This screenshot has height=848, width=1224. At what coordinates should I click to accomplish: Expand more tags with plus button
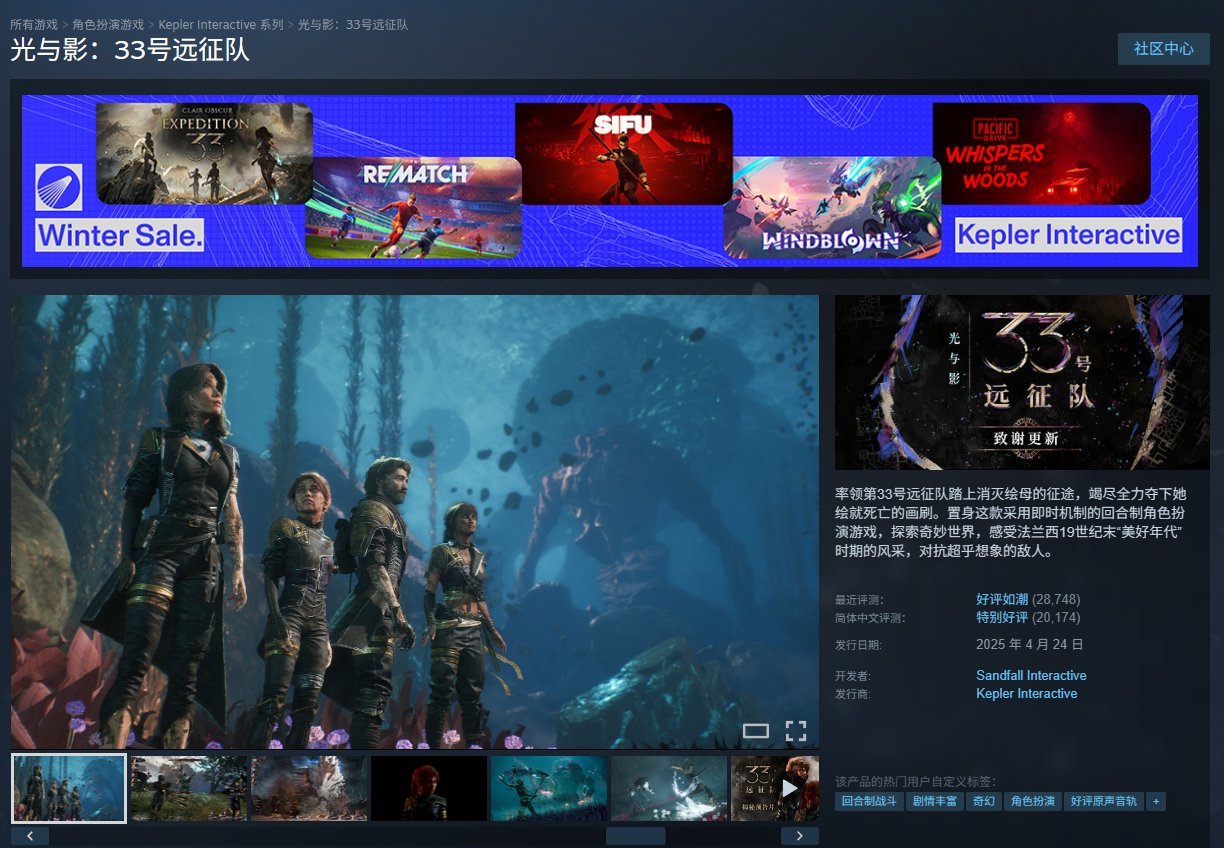click(1156, 802)
